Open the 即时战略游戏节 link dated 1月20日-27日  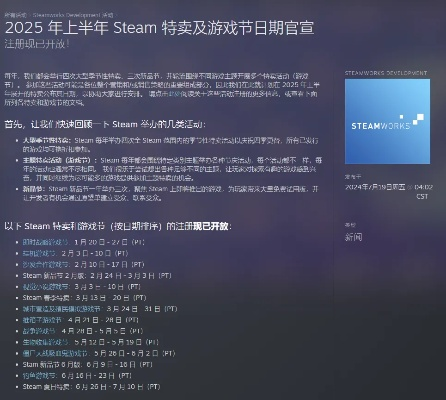(46, 242)
